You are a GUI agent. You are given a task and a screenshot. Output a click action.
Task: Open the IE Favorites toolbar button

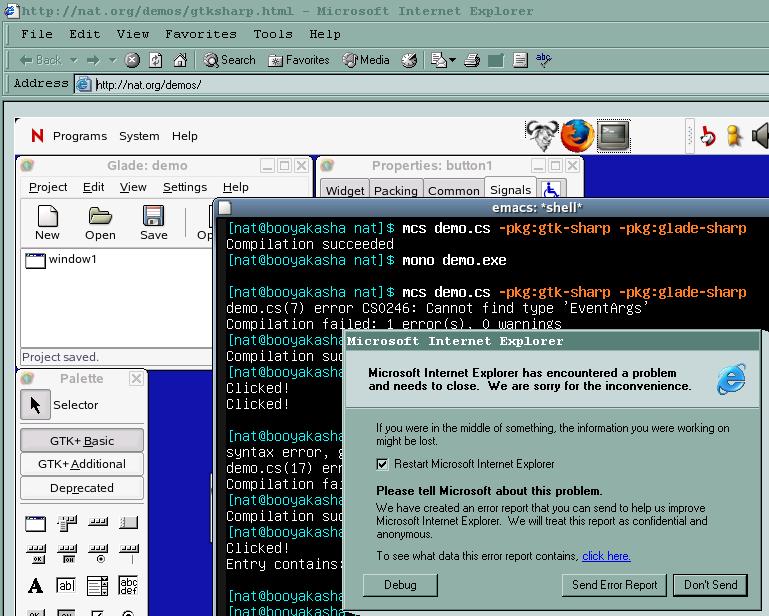(x=299, y=60)
